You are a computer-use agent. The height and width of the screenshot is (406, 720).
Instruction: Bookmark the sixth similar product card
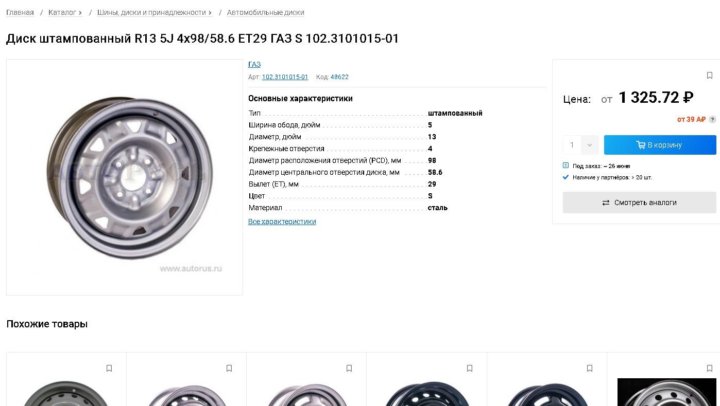point(709,368)
